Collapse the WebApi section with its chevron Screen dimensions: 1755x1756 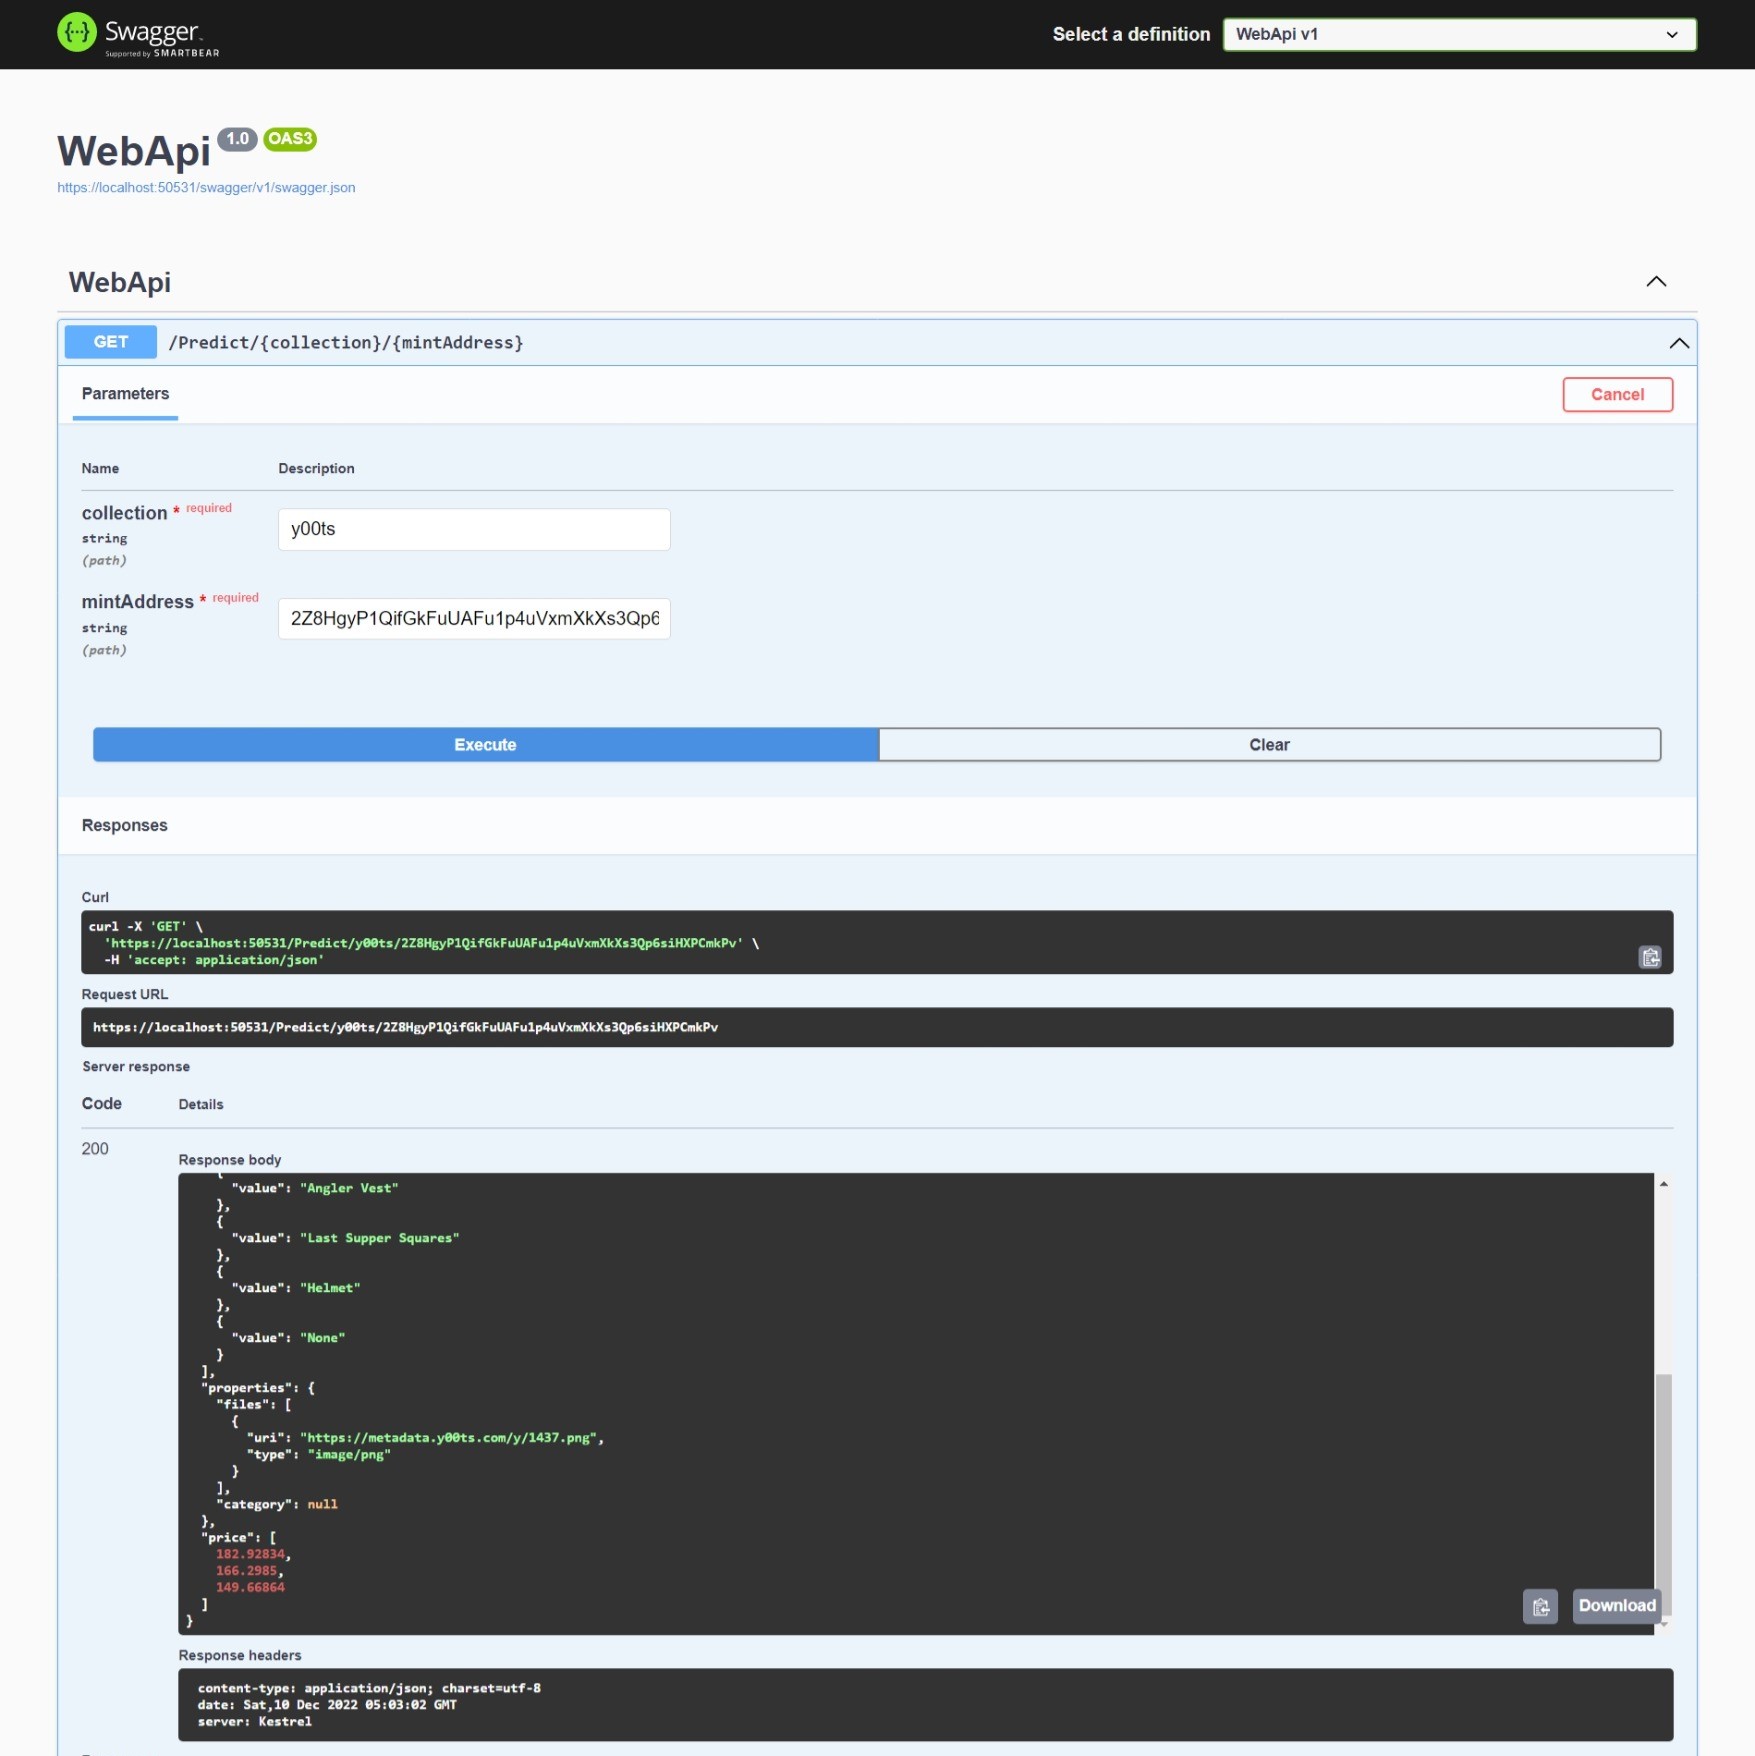[x=1656, y=282]
